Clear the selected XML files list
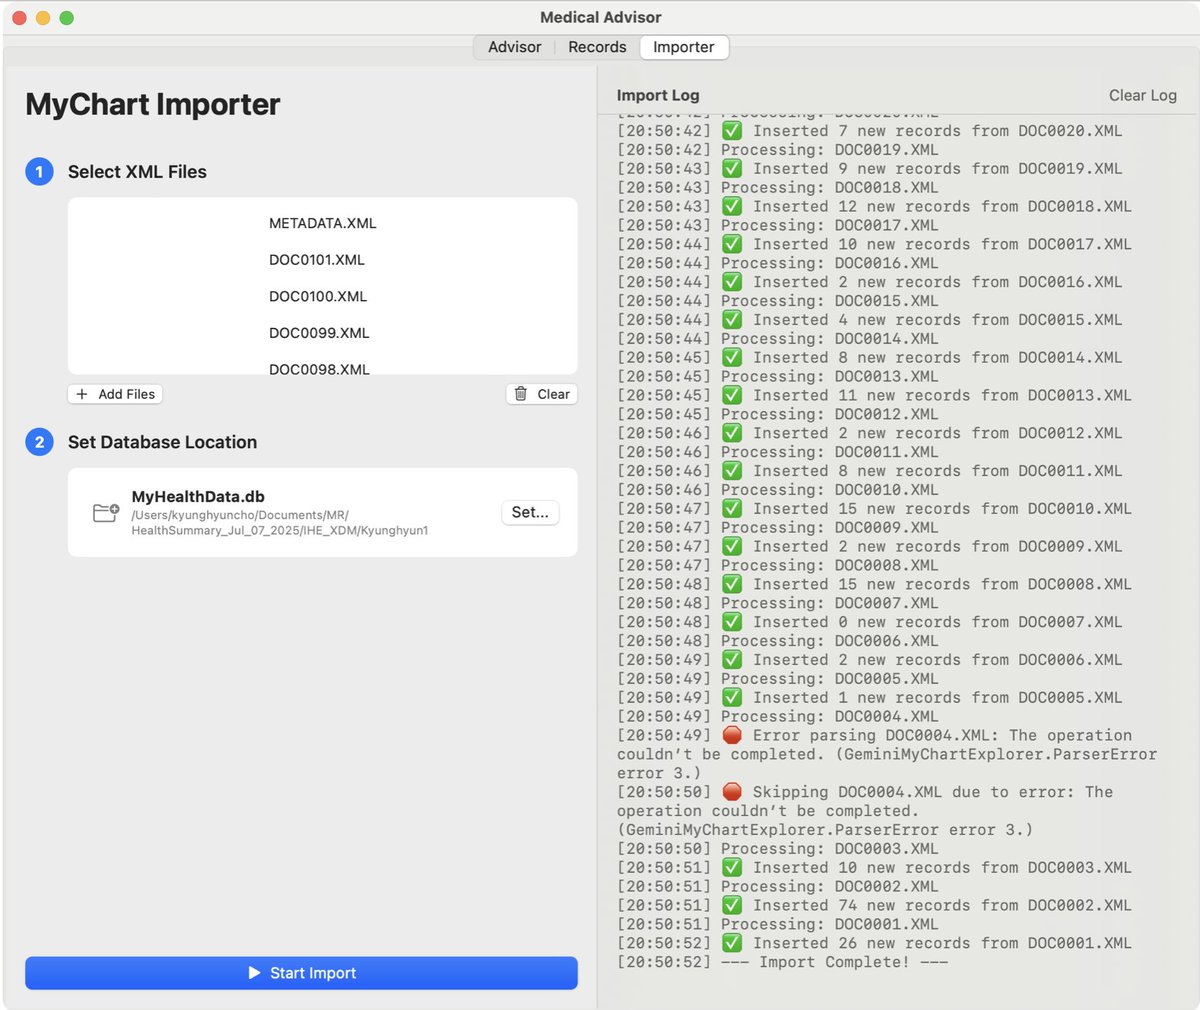Screen dimensions: 1200x1010 coord(542,394)
